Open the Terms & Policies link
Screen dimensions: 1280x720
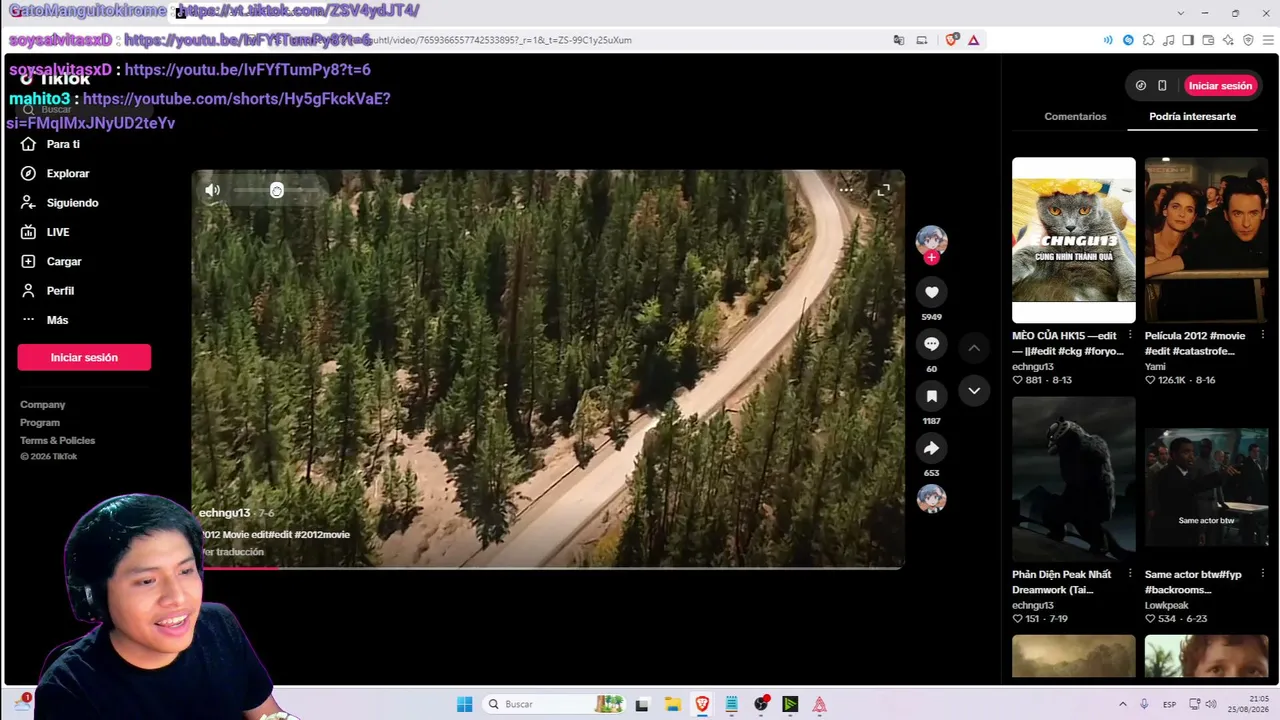coord(58,441)
